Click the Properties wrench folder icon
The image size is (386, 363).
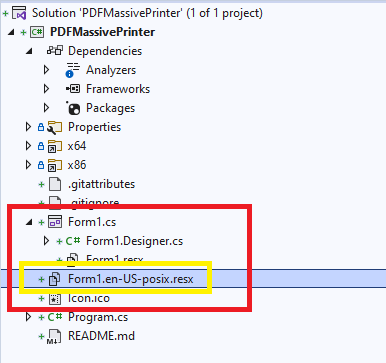coord(54,127)
